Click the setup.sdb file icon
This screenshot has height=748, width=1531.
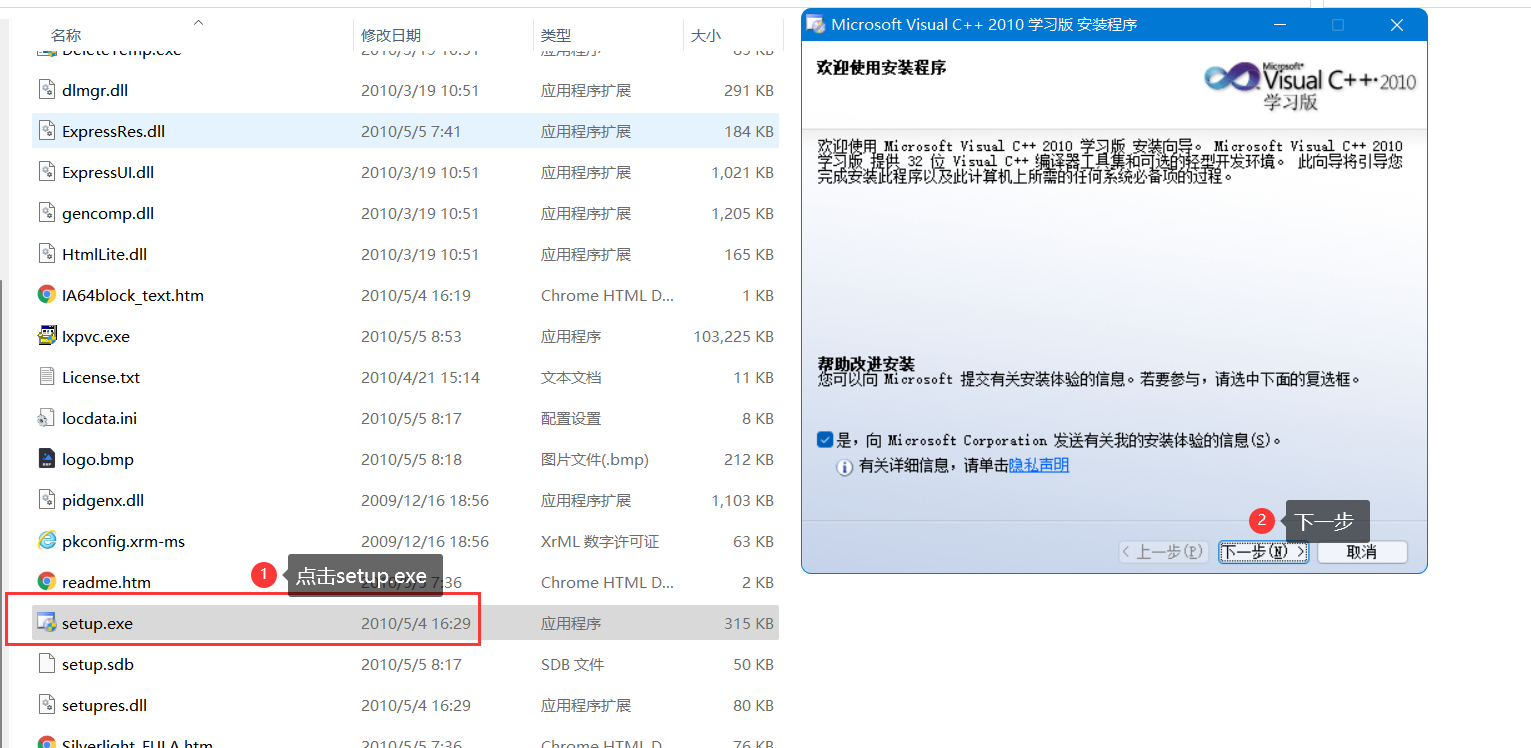(46, 664)
